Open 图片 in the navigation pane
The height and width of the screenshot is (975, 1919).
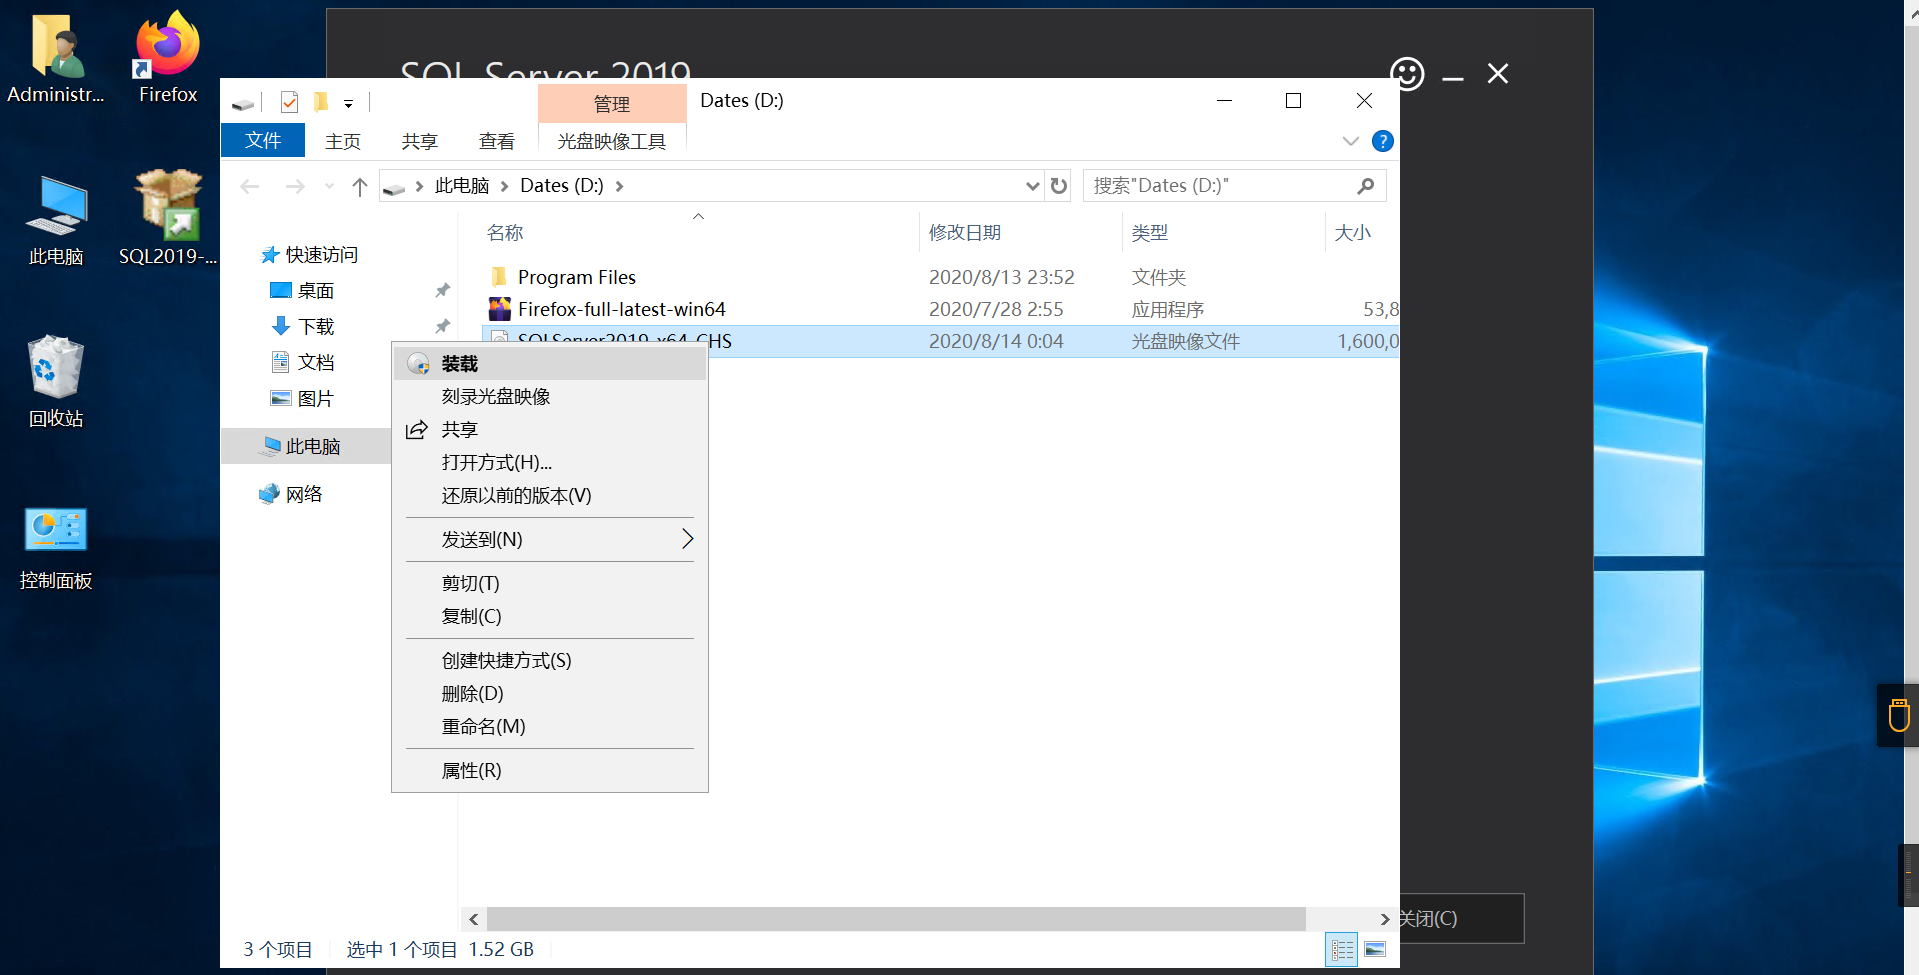coord(316,399)
